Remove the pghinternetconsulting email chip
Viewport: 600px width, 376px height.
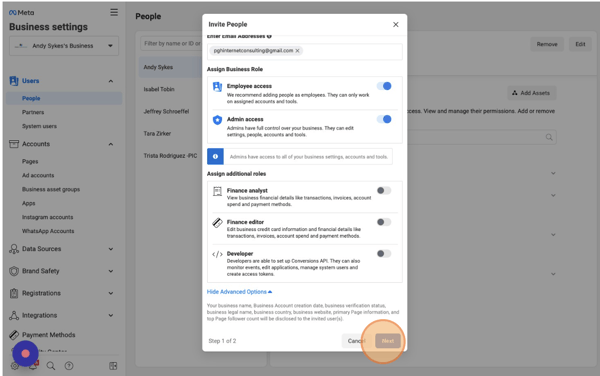[x=297, y=50]
